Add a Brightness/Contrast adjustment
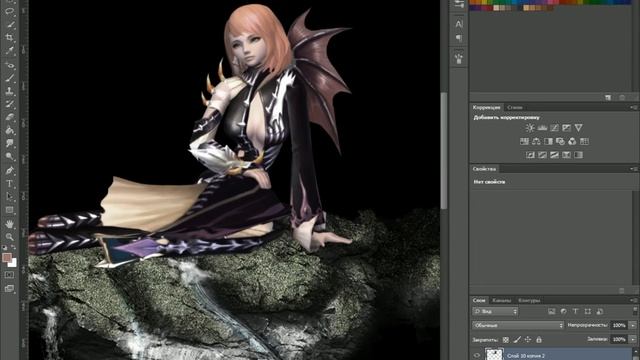This screenshot has height=360, width=640. (x=530, y=128)
